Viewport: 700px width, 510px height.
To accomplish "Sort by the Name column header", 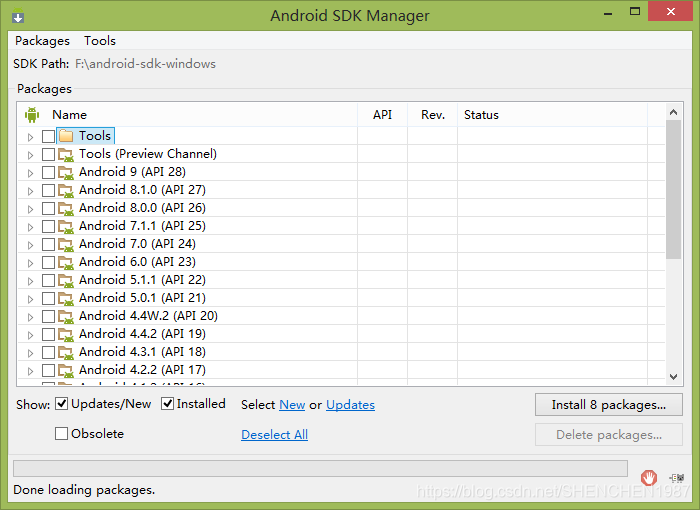I will click(188, 115).
